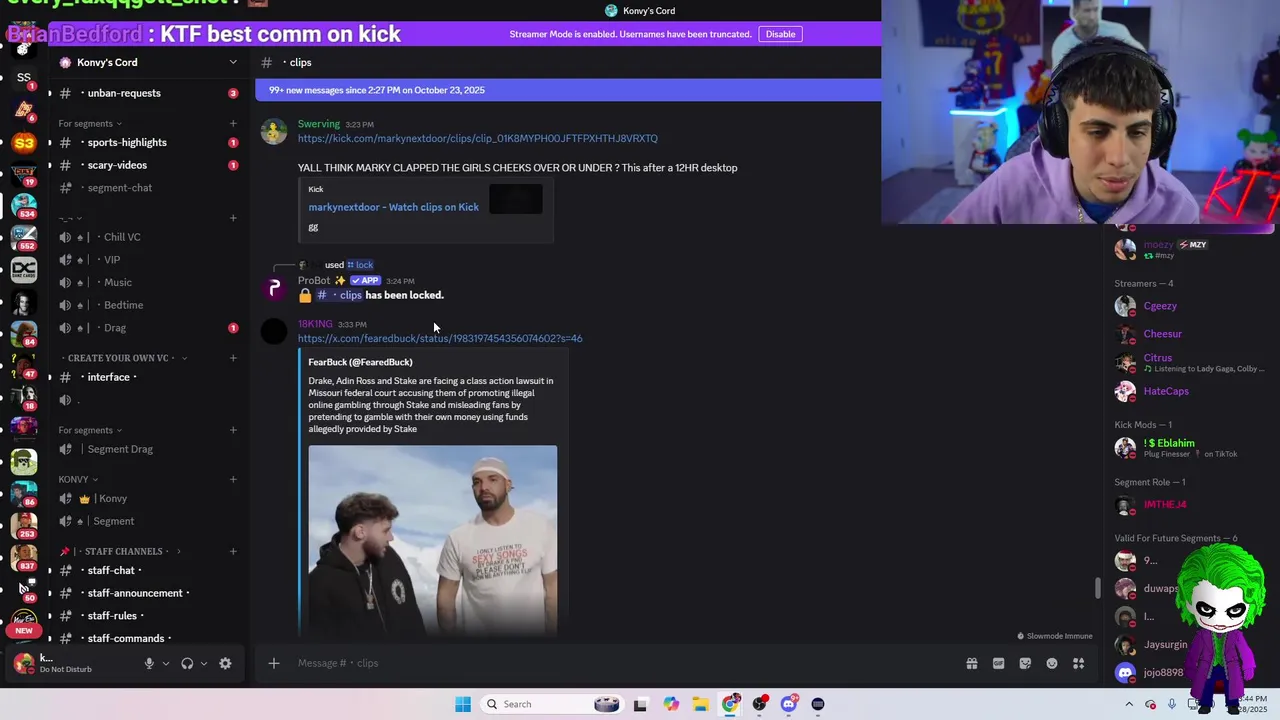Show hidden system tray icons
The image size is (1280, 720).
1130,704
